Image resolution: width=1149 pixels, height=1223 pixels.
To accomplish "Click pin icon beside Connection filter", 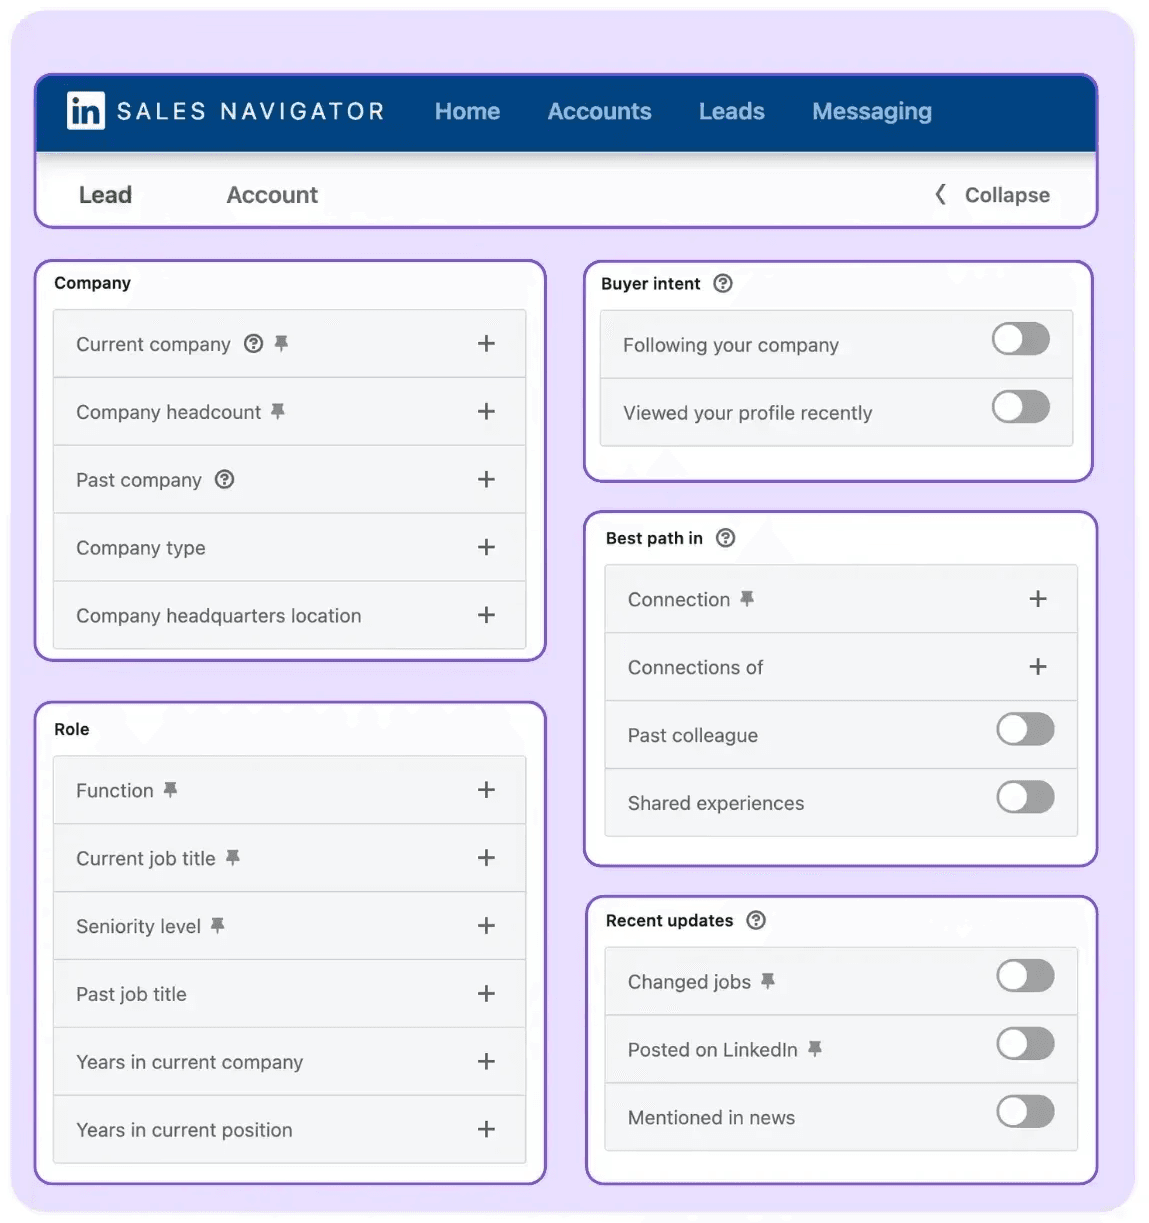I will 747,599.
